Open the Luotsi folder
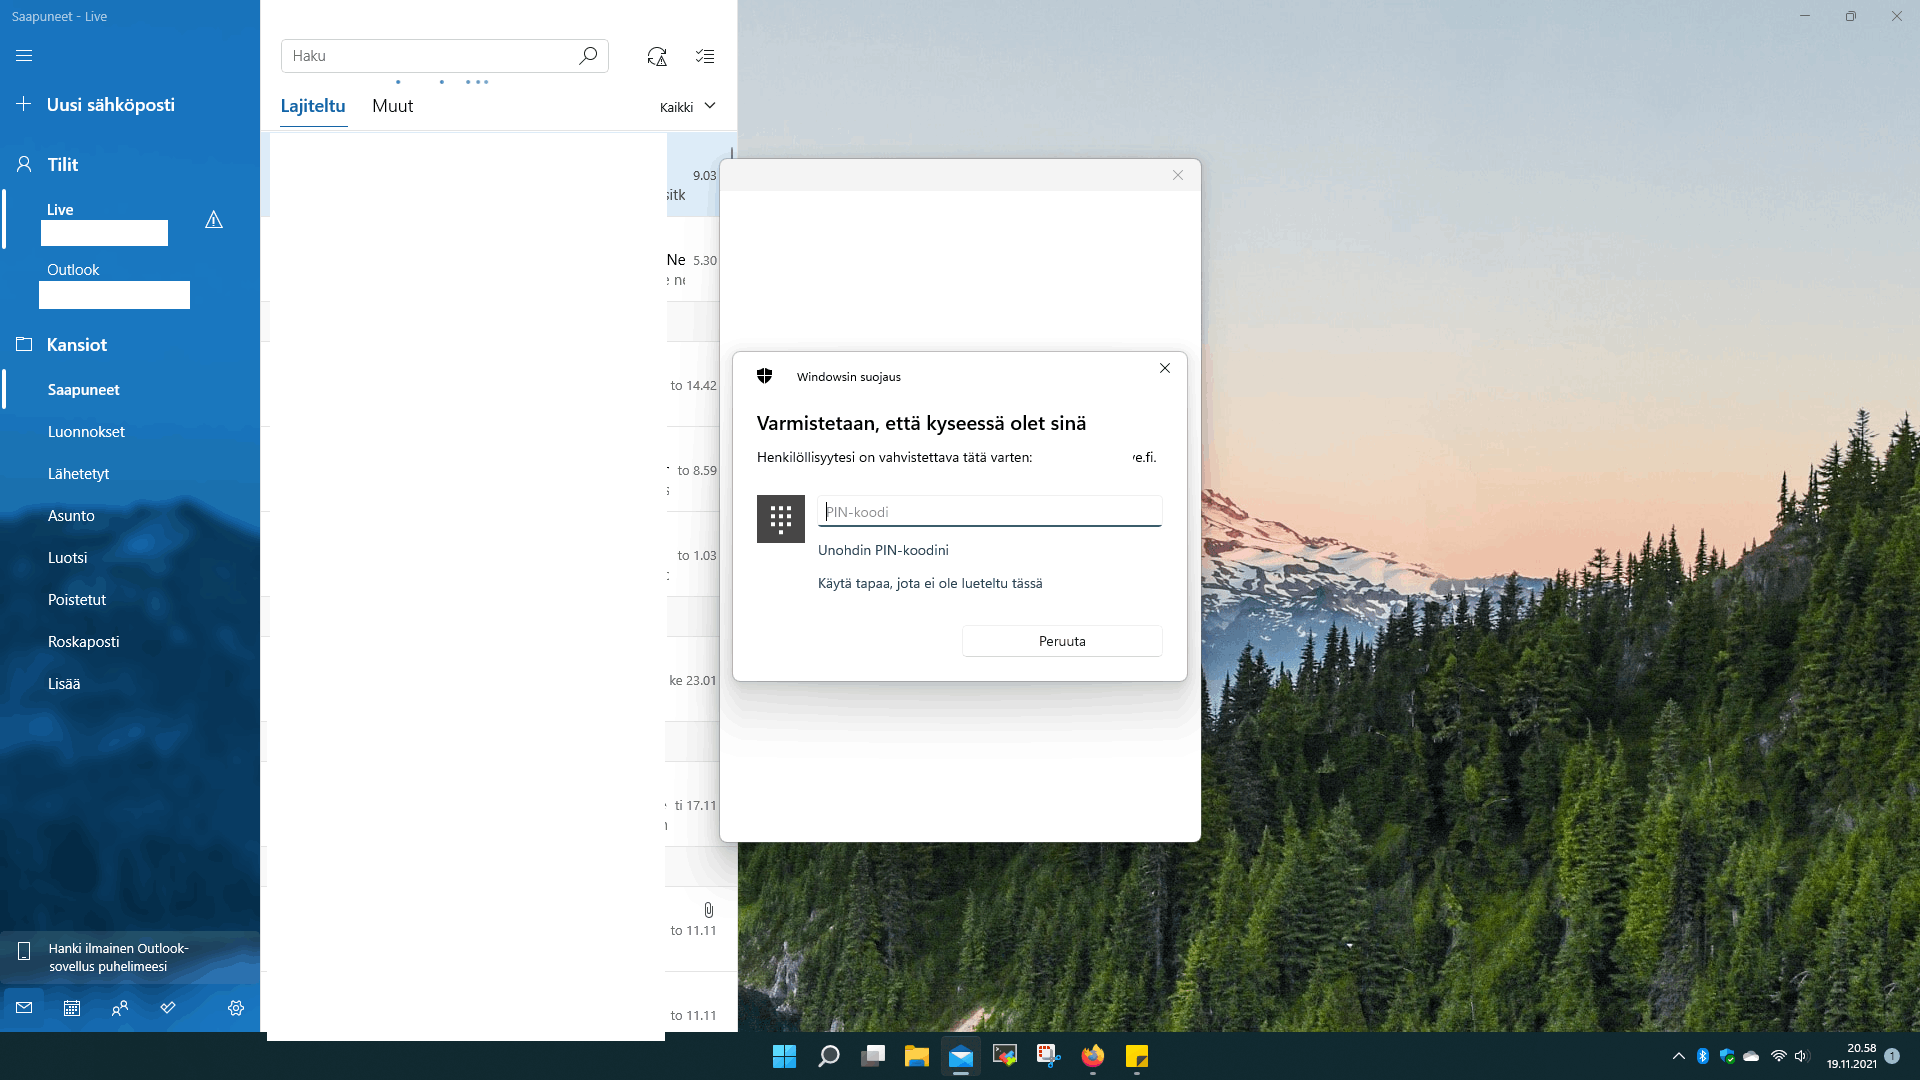 point(130,558)
